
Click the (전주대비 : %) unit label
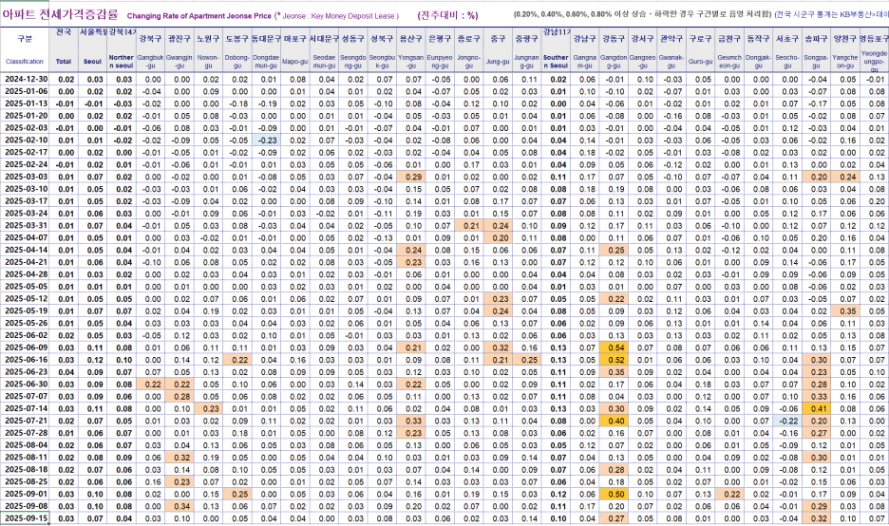[447, 15]
